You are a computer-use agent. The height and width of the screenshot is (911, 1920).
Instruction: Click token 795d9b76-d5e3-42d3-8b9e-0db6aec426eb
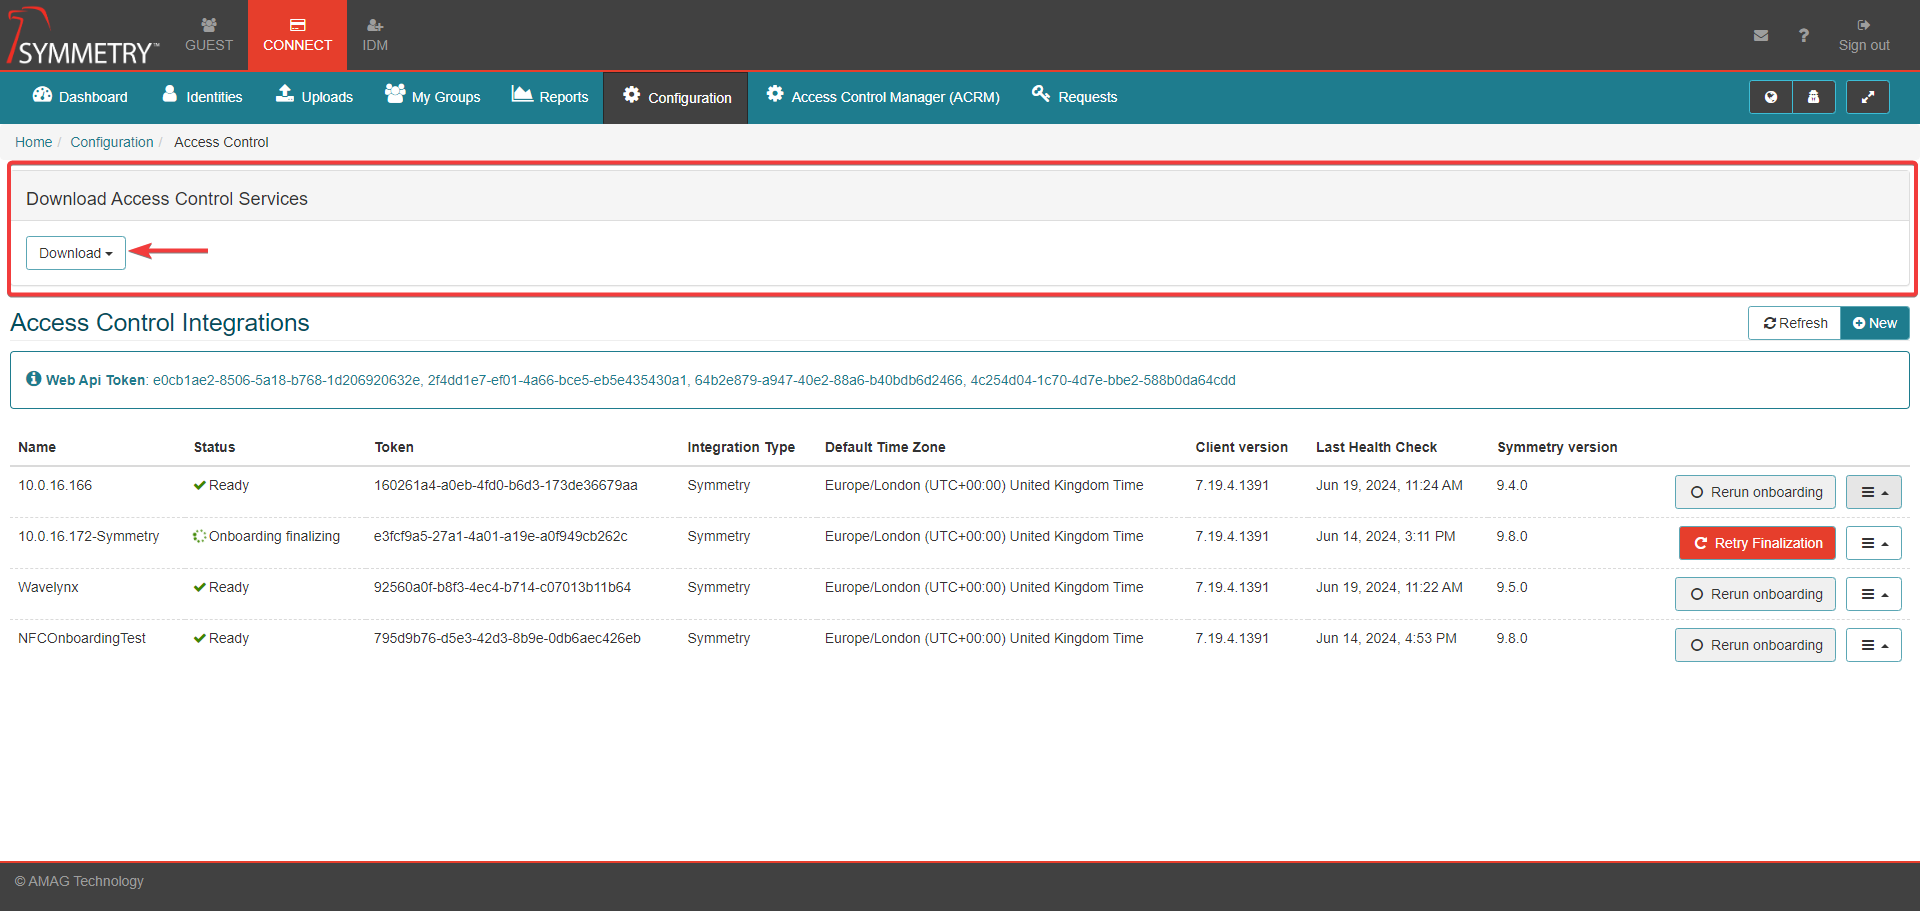[x=507, y=638]
